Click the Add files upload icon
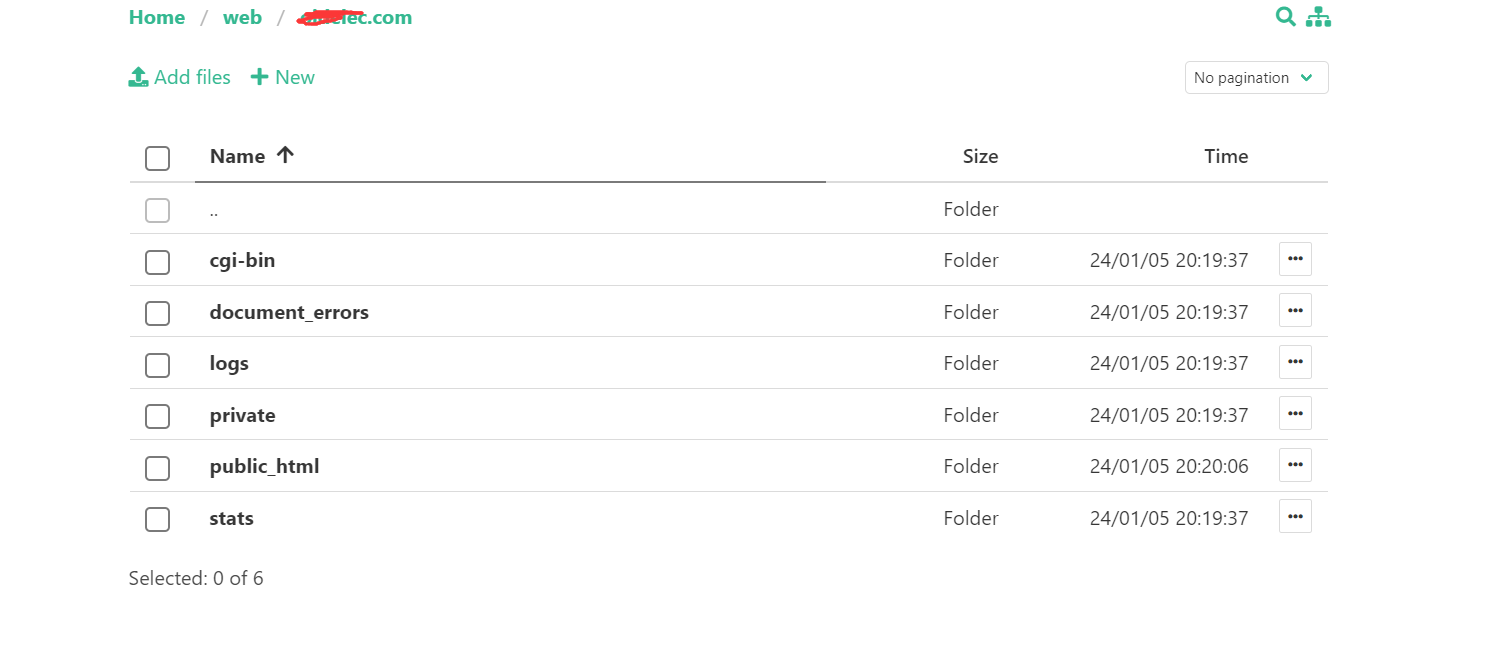 pyautogui.click(x=138, y=77)
